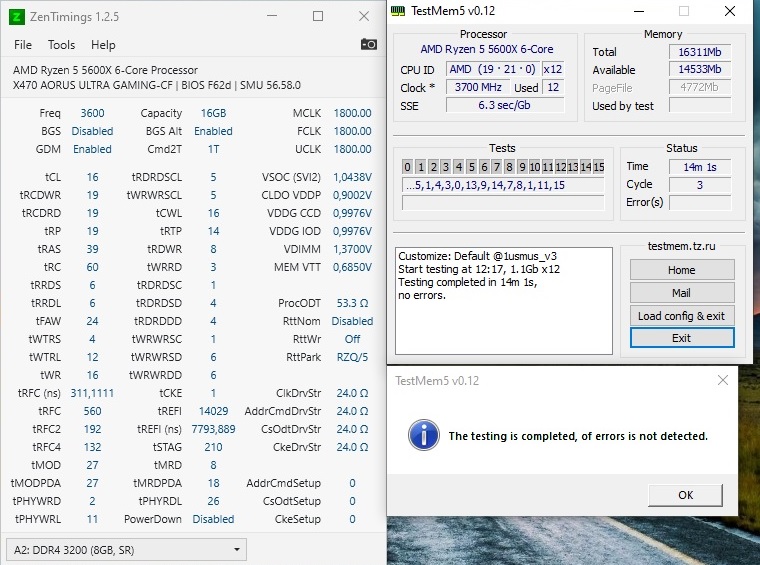Click the MCLK value 1800.00

coord(352,113)
